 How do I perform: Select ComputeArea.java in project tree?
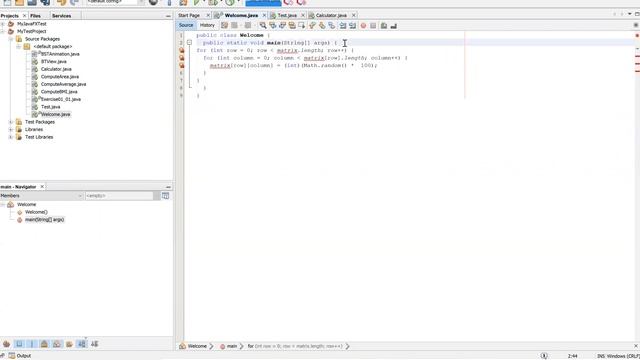pos(60,76)
